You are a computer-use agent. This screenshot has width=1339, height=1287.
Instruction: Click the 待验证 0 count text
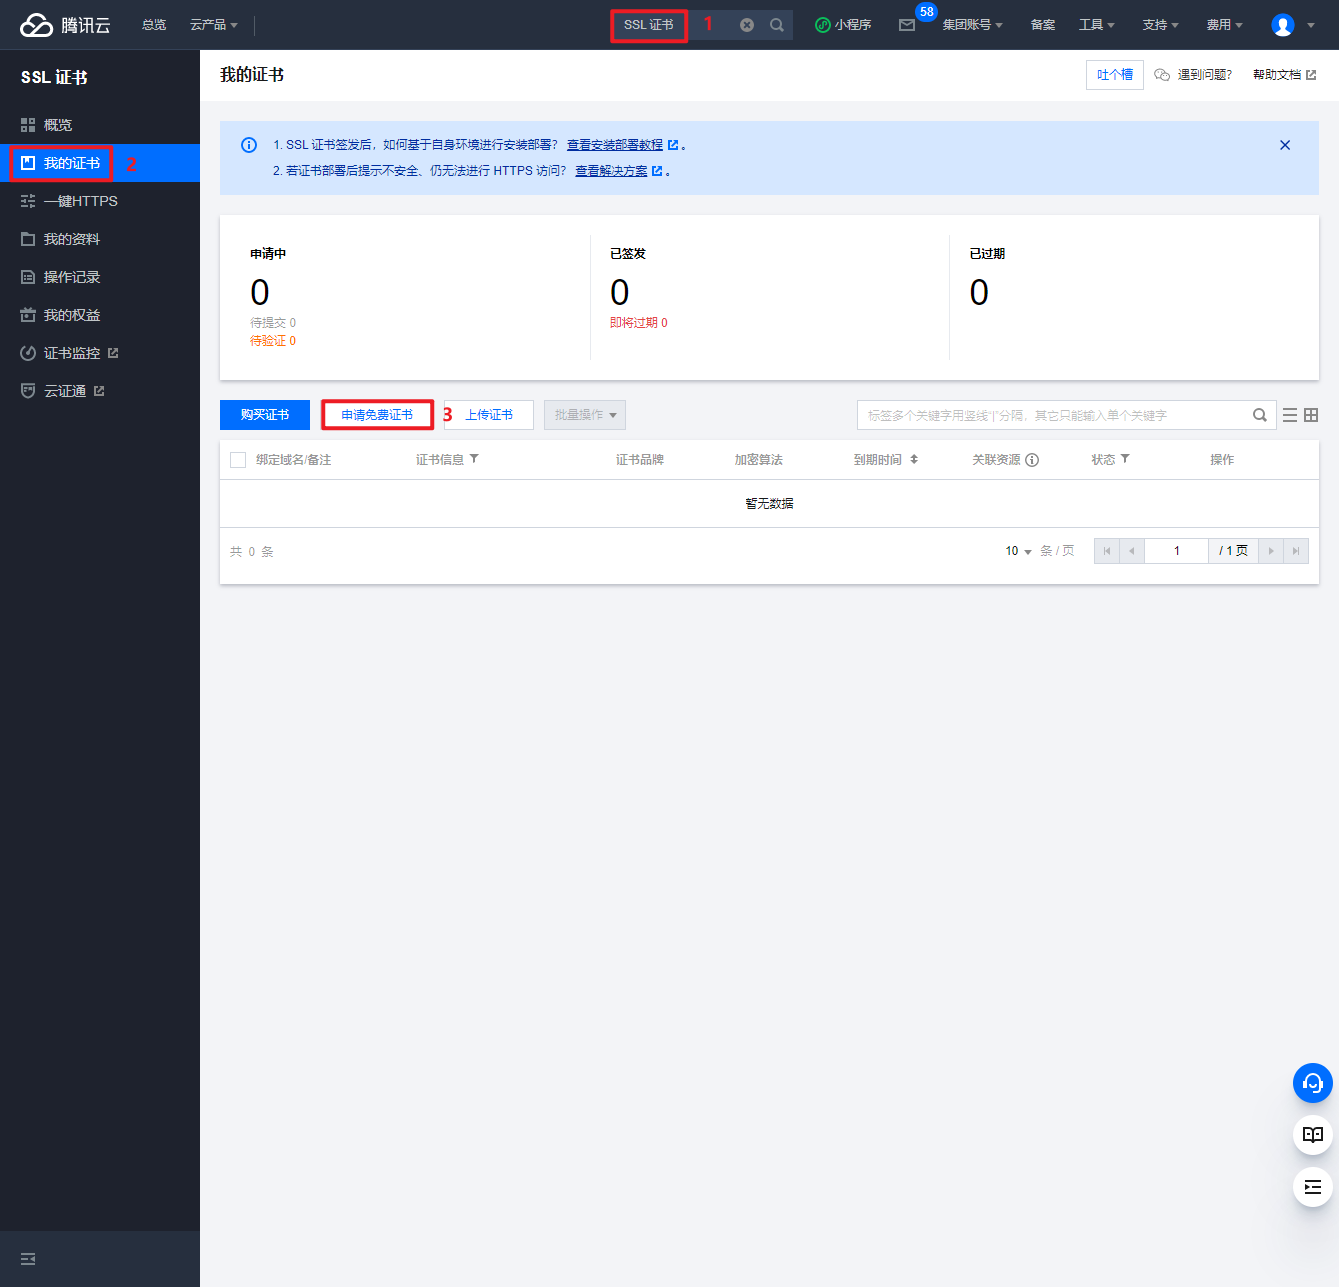[273, 341]
